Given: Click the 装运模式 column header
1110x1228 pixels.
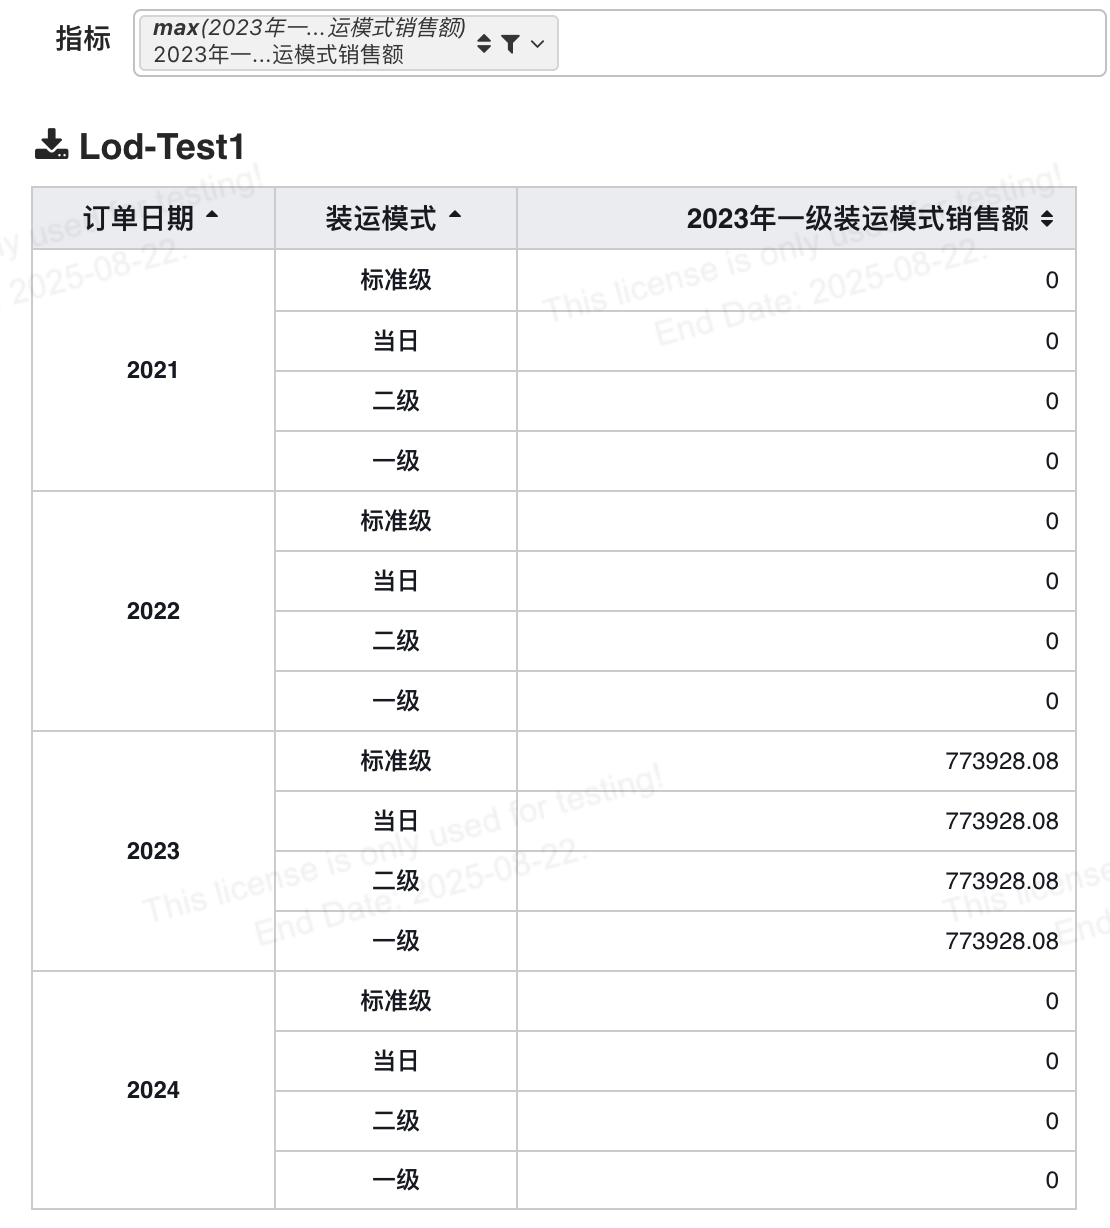Looking at the screenshot, I should pos(396,218).
